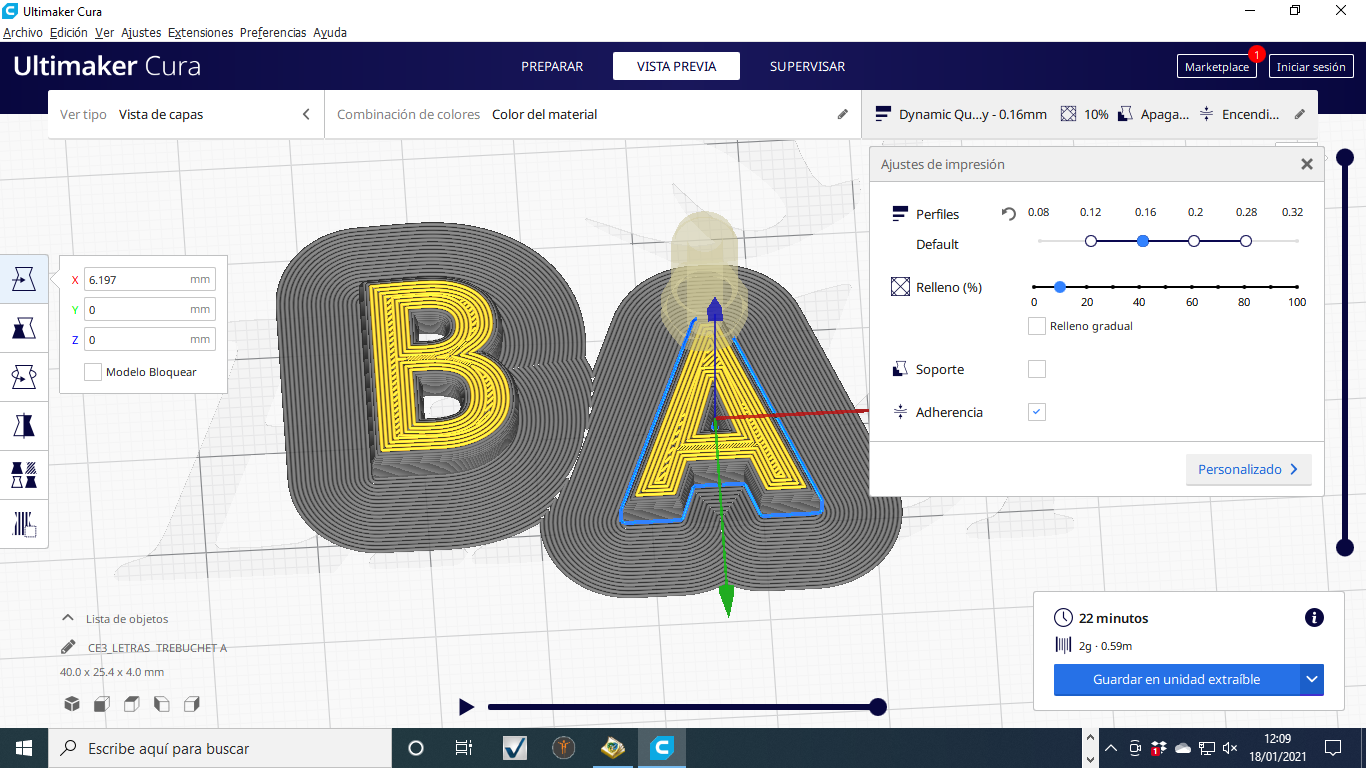The width and height of the screenshot is (1366, 768).
Task: Check the Modelo Bloquear option
Action: [92, 371]
